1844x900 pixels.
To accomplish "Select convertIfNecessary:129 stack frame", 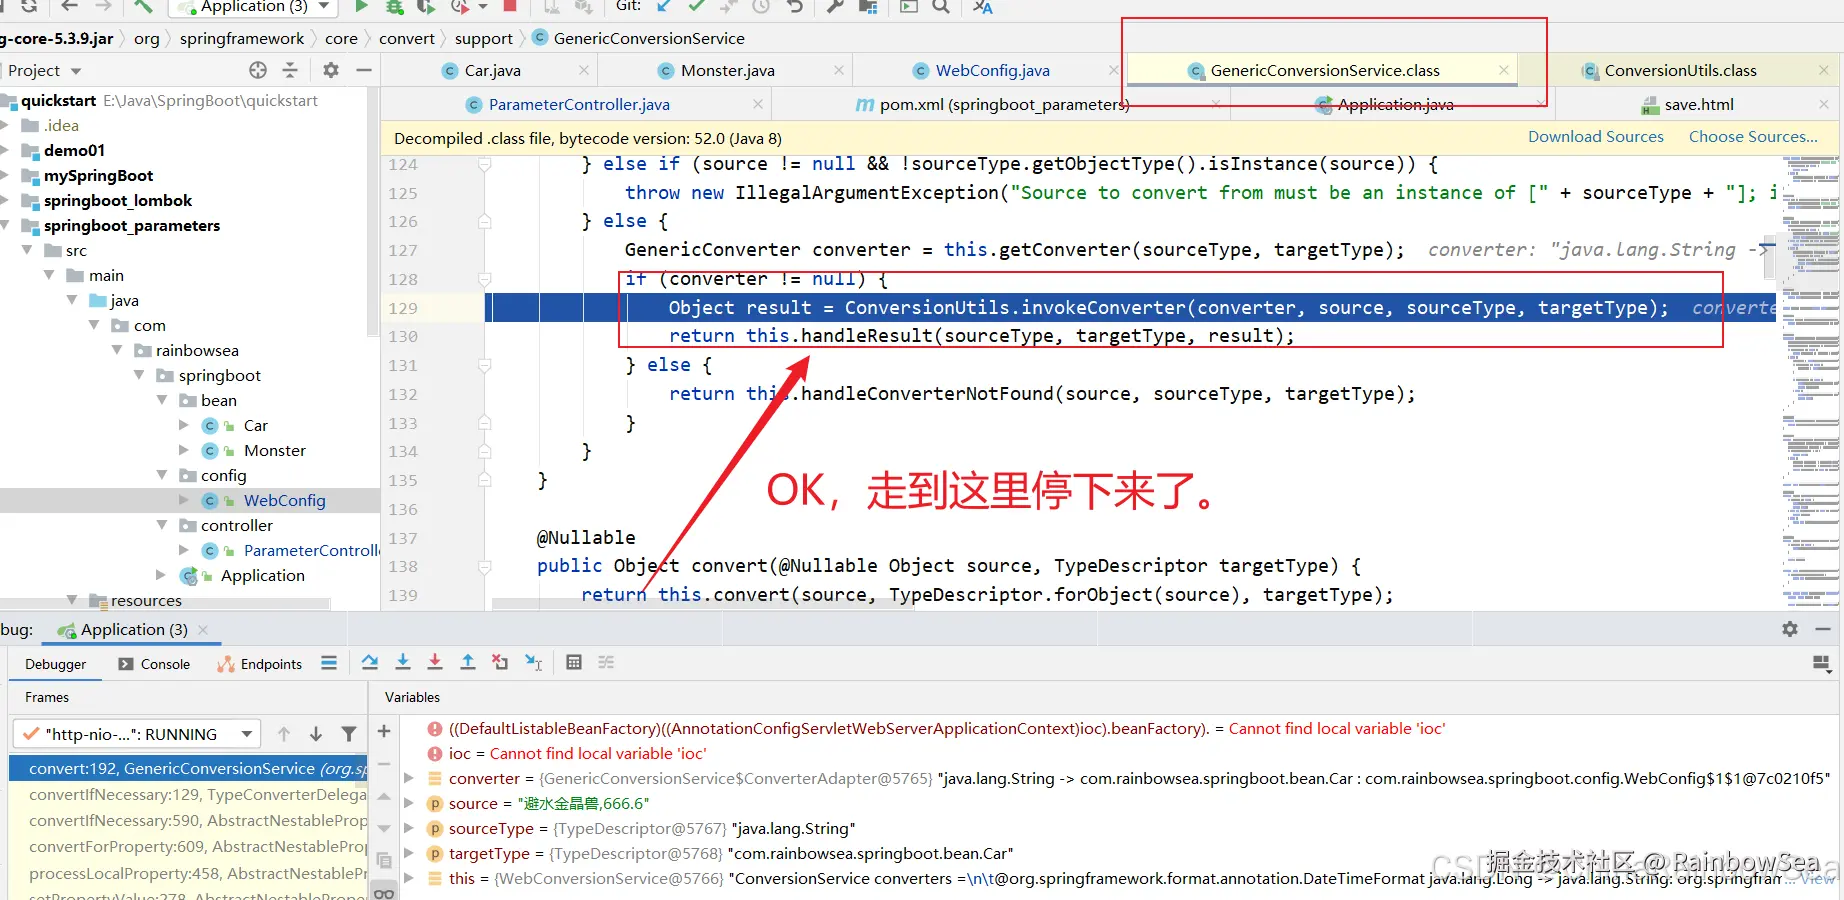I will tap(189, 794).
